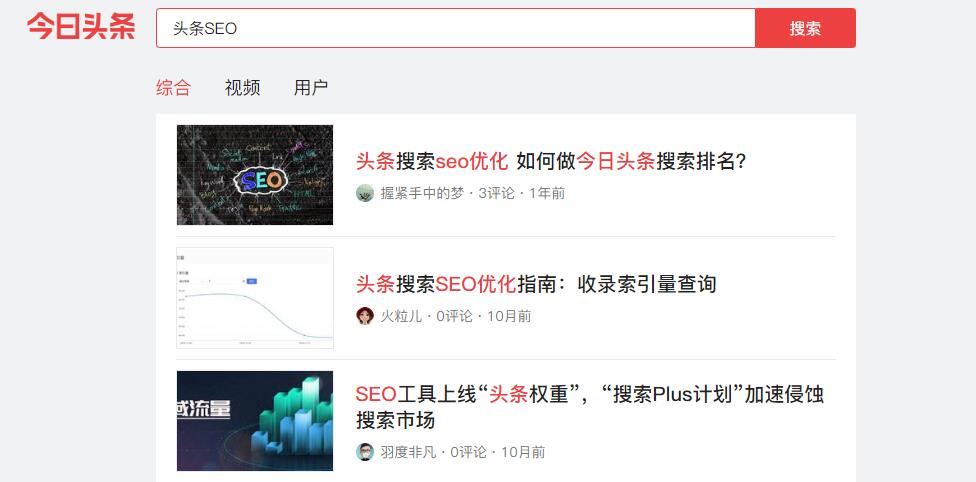Click avatar icon of 握紧手中的梦
This screenshot has height=482, width=976.
(365, 193)
